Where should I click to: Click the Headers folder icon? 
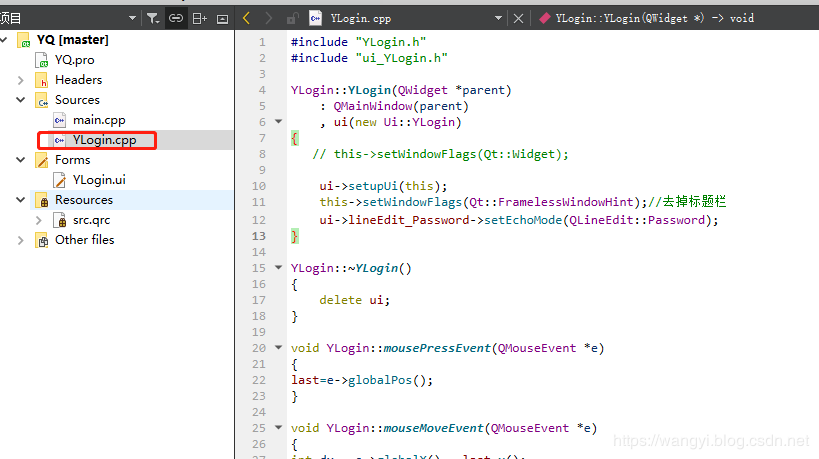click(42, 80)
